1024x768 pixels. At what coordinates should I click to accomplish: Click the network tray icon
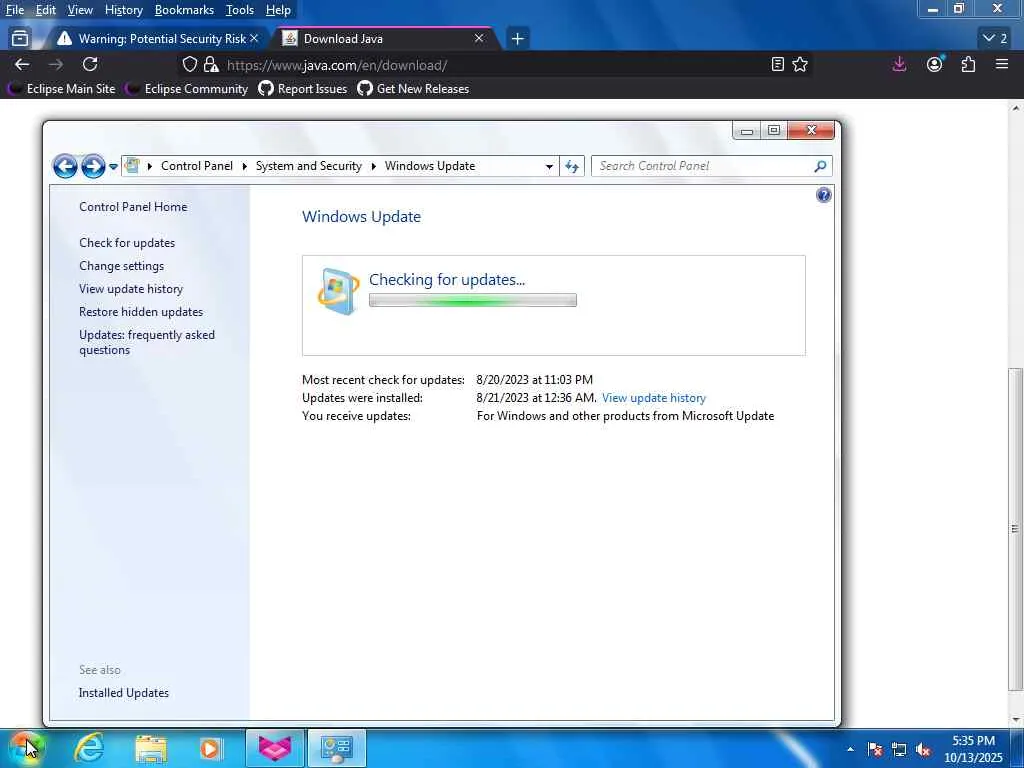pyautogui.click(x=899, y=750)
